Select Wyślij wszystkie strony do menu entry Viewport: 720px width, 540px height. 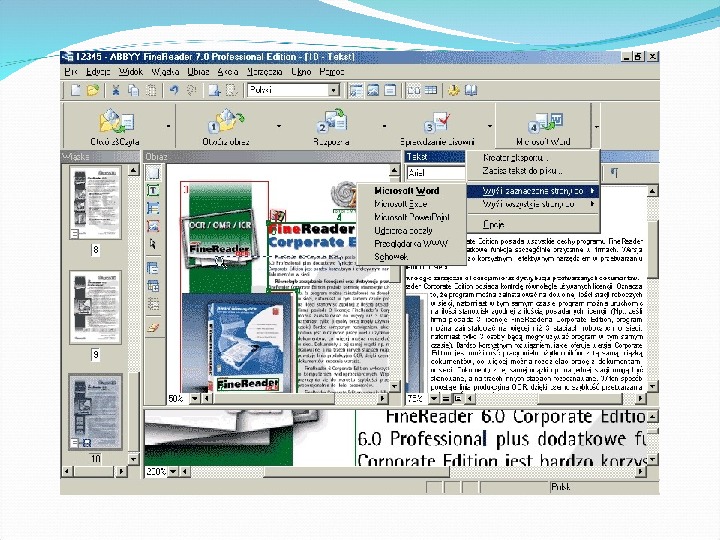click(533, 204)
